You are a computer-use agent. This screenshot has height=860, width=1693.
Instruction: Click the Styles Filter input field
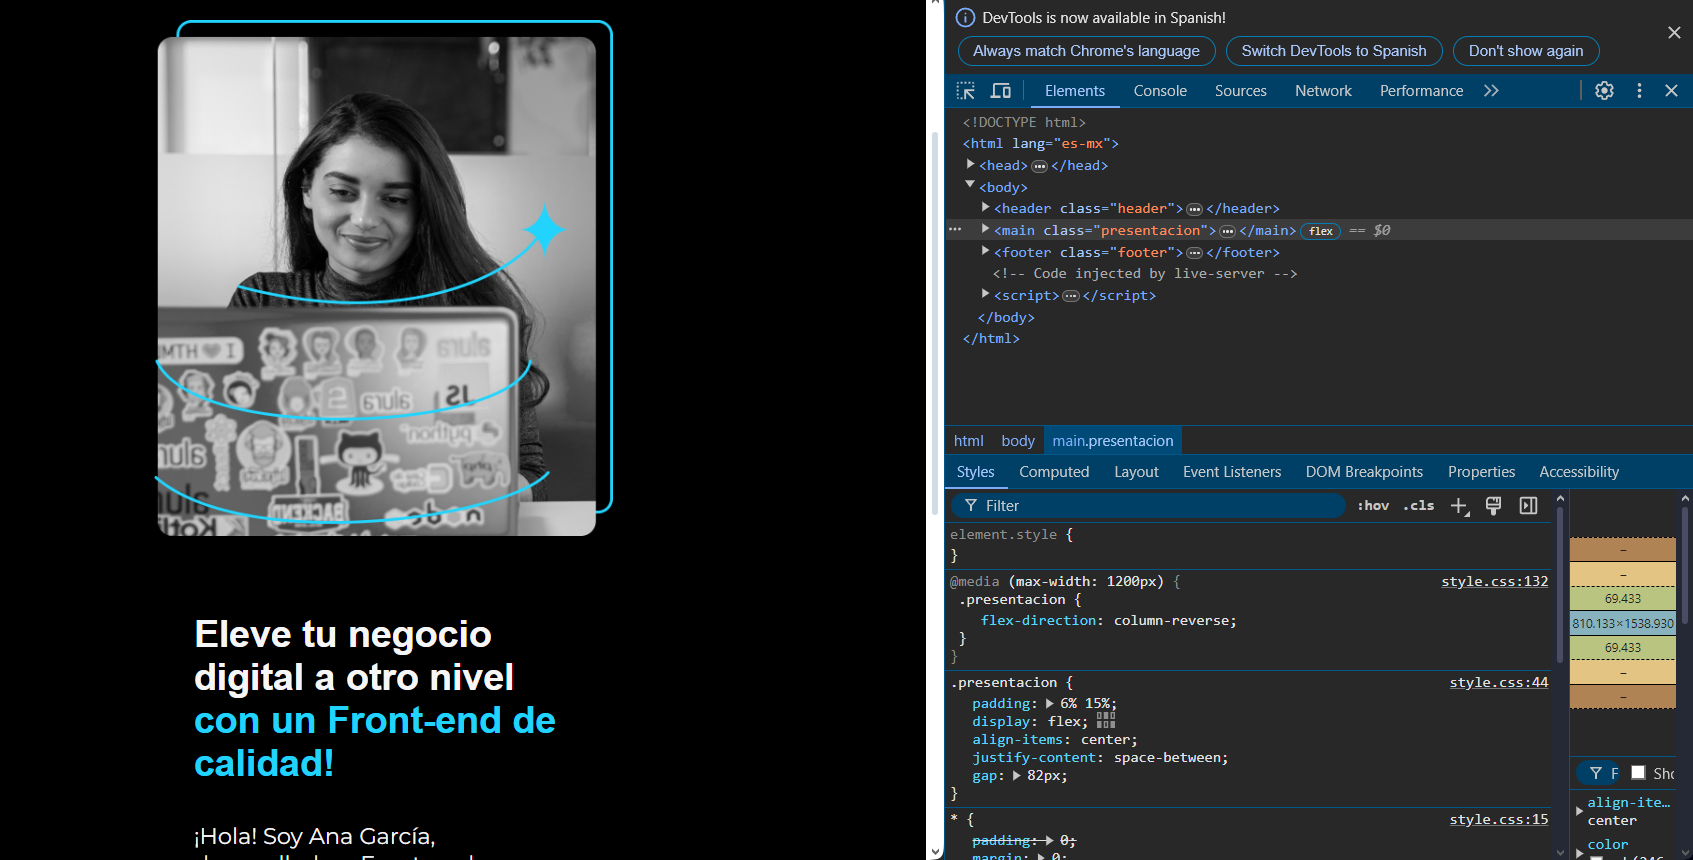click(x=1147, y=506)
